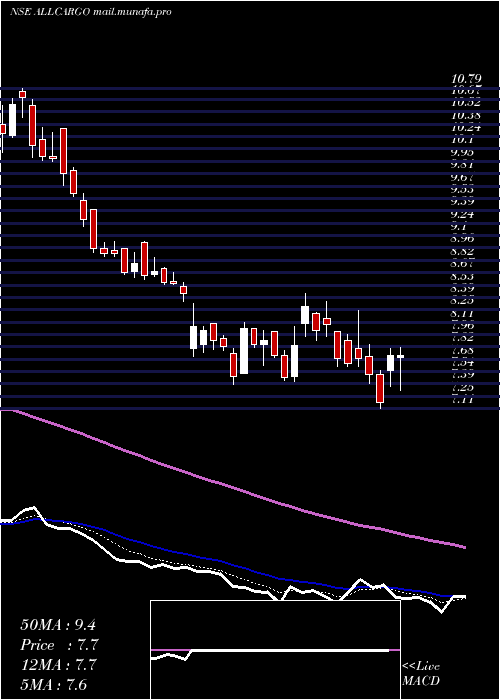The height and width of the screenshot is (700, 500).
Task: Select the 10.1 price axis label
Action: click(x=462, y=140)
